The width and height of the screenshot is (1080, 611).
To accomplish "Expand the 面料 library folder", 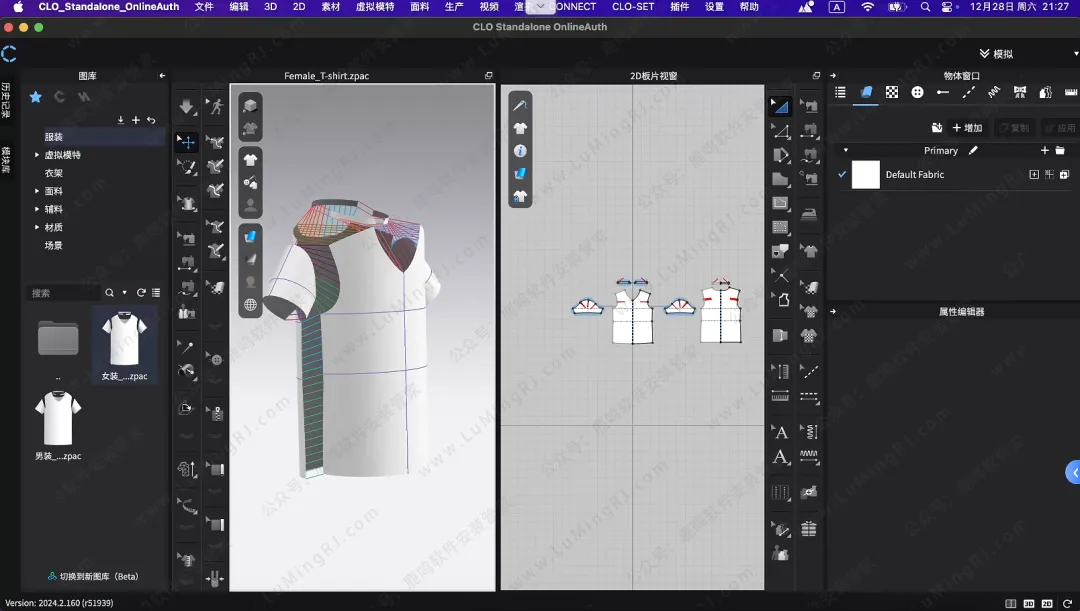I will point(37,191).
